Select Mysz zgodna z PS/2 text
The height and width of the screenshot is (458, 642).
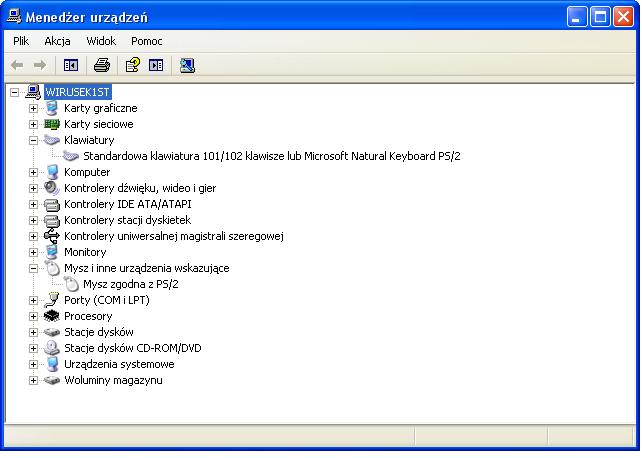point(131,284)
